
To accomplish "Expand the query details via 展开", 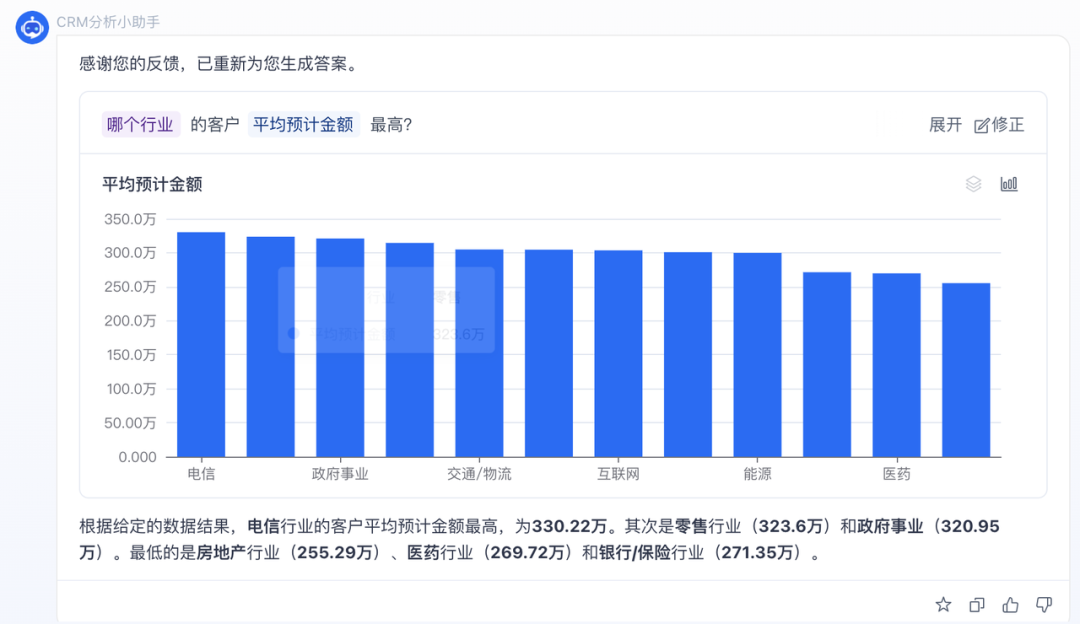I will (x=944, y=124).
